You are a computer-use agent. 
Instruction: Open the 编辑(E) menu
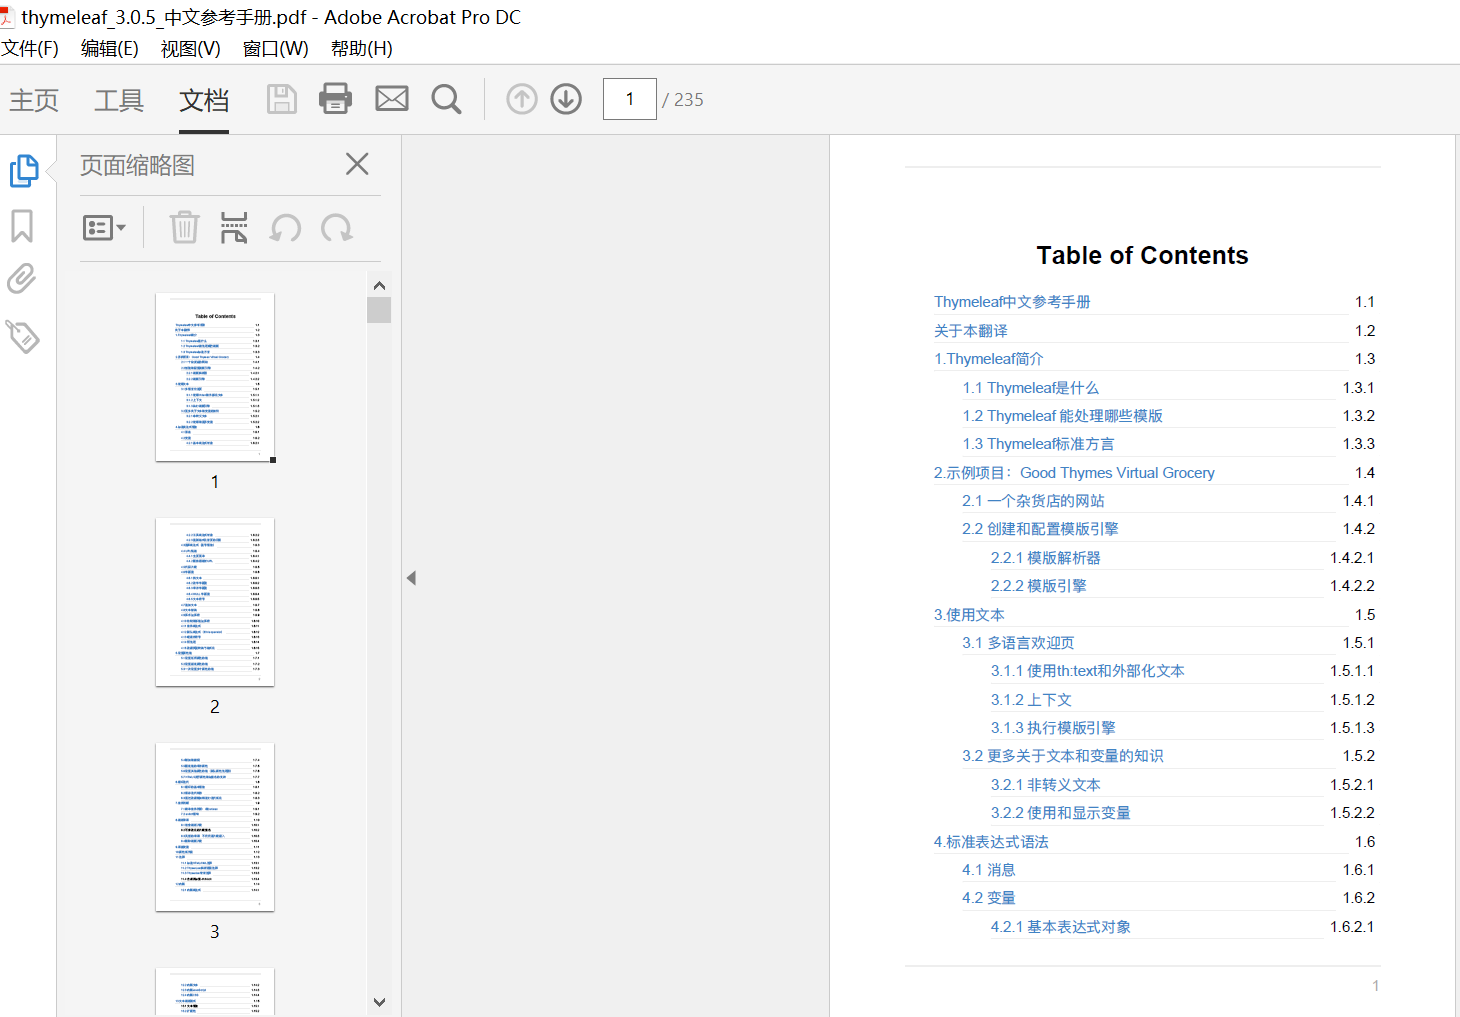(x=110, y=48)
